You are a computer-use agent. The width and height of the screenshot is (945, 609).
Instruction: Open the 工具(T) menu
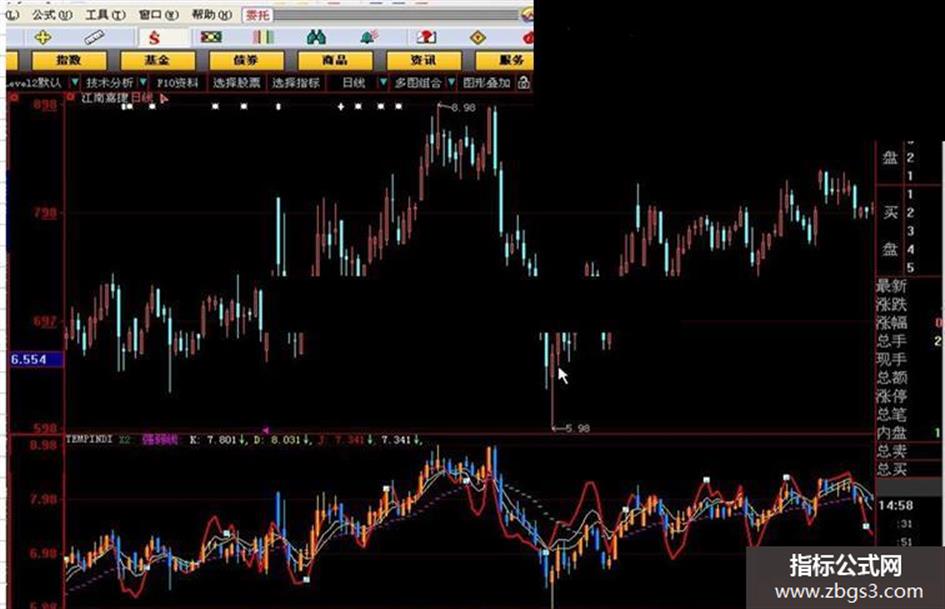pyautogui.click(x=105, y=14)
